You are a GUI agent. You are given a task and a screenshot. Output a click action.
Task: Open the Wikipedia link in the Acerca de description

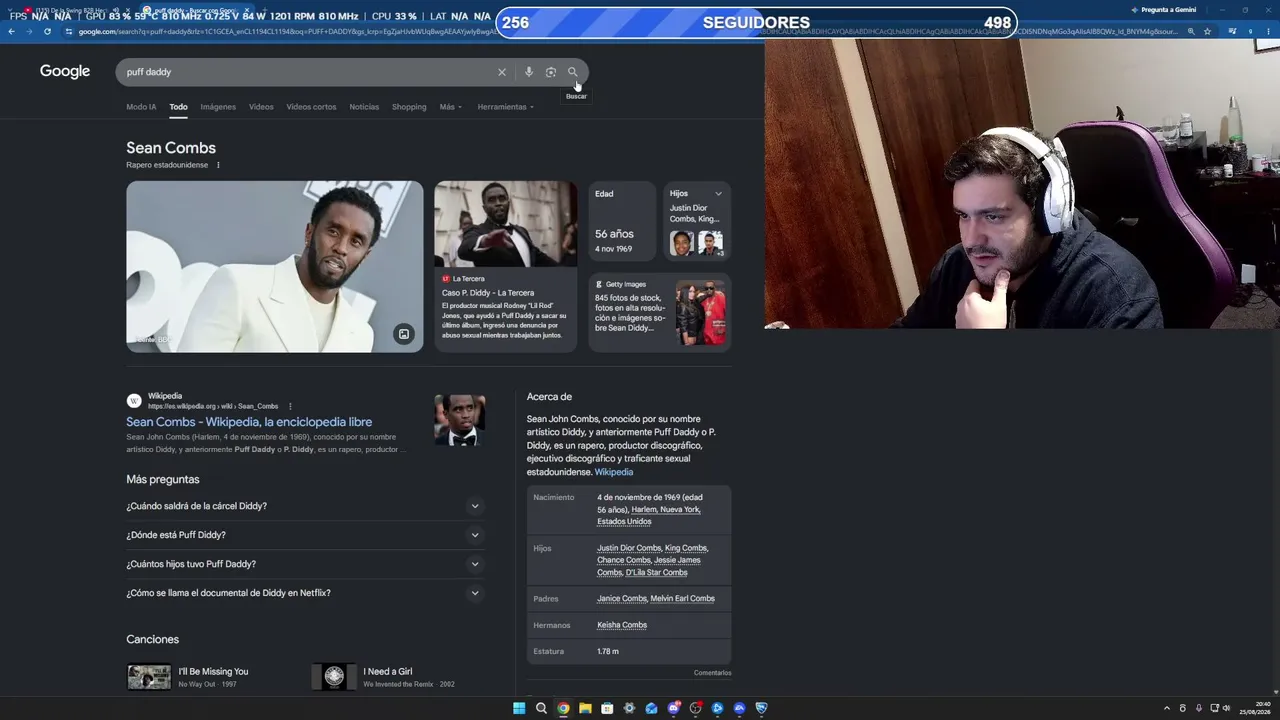click(614, 472)
